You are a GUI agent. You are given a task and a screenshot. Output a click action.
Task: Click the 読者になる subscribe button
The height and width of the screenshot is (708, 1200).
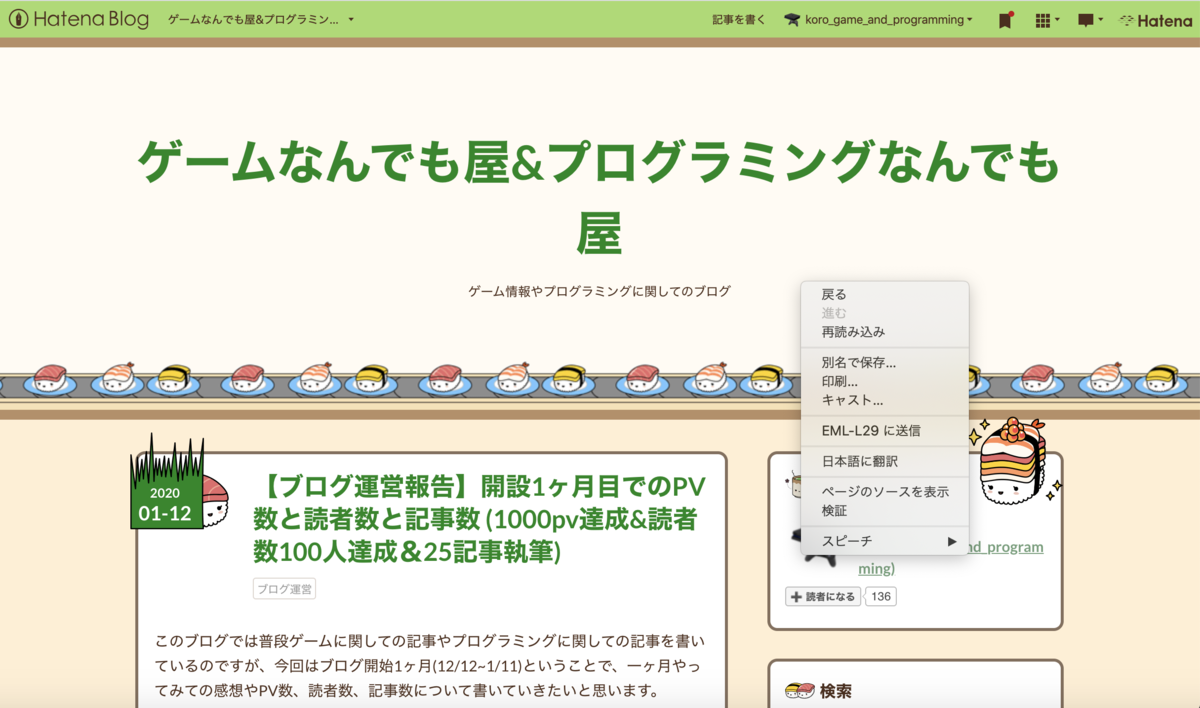[x=823, y=597]
